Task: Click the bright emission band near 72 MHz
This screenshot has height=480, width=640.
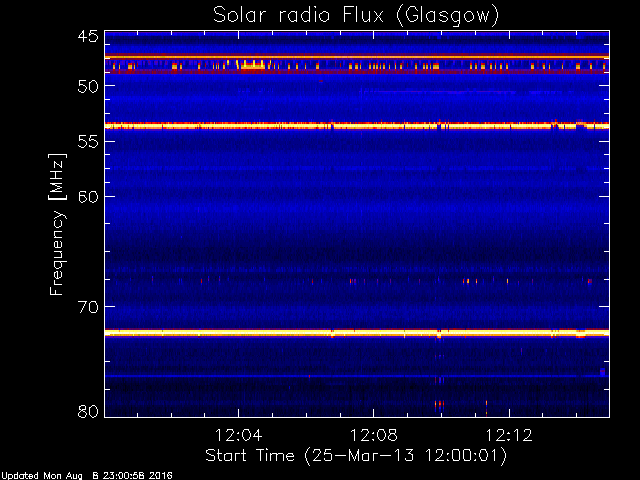Action: (357, 333)
